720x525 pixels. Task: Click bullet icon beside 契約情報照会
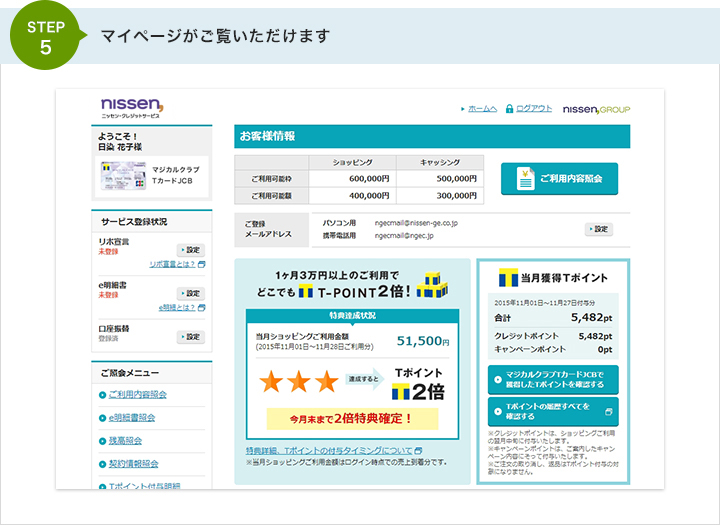point(102,464)
